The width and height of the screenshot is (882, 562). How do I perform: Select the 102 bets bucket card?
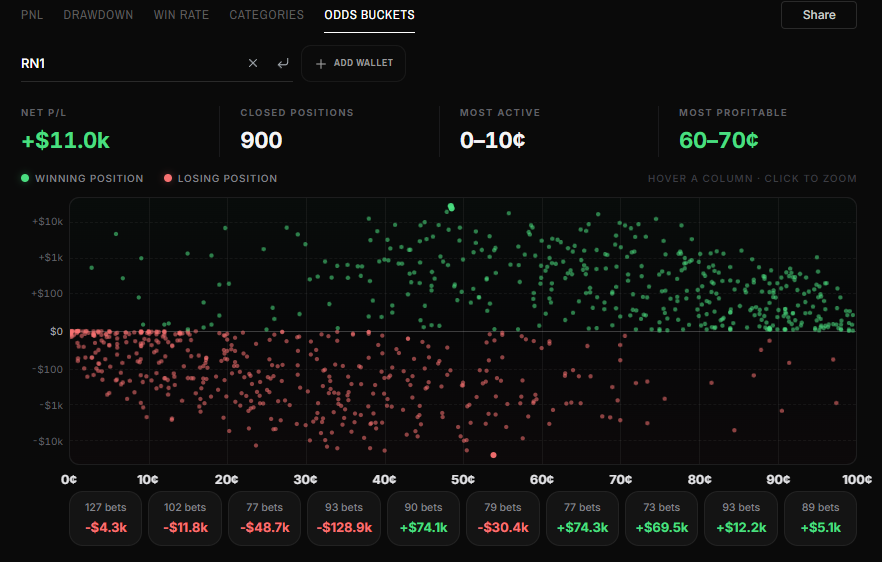click(185, 518)
